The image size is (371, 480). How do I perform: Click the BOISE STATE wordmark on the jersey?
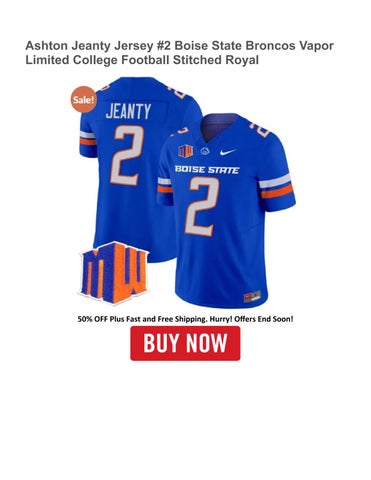(207, 169)
